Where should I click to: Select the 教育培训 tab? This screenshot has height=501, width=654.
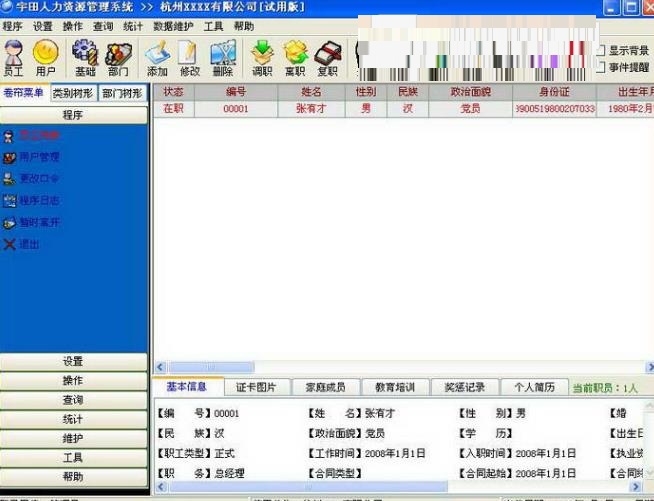point(395,387)
